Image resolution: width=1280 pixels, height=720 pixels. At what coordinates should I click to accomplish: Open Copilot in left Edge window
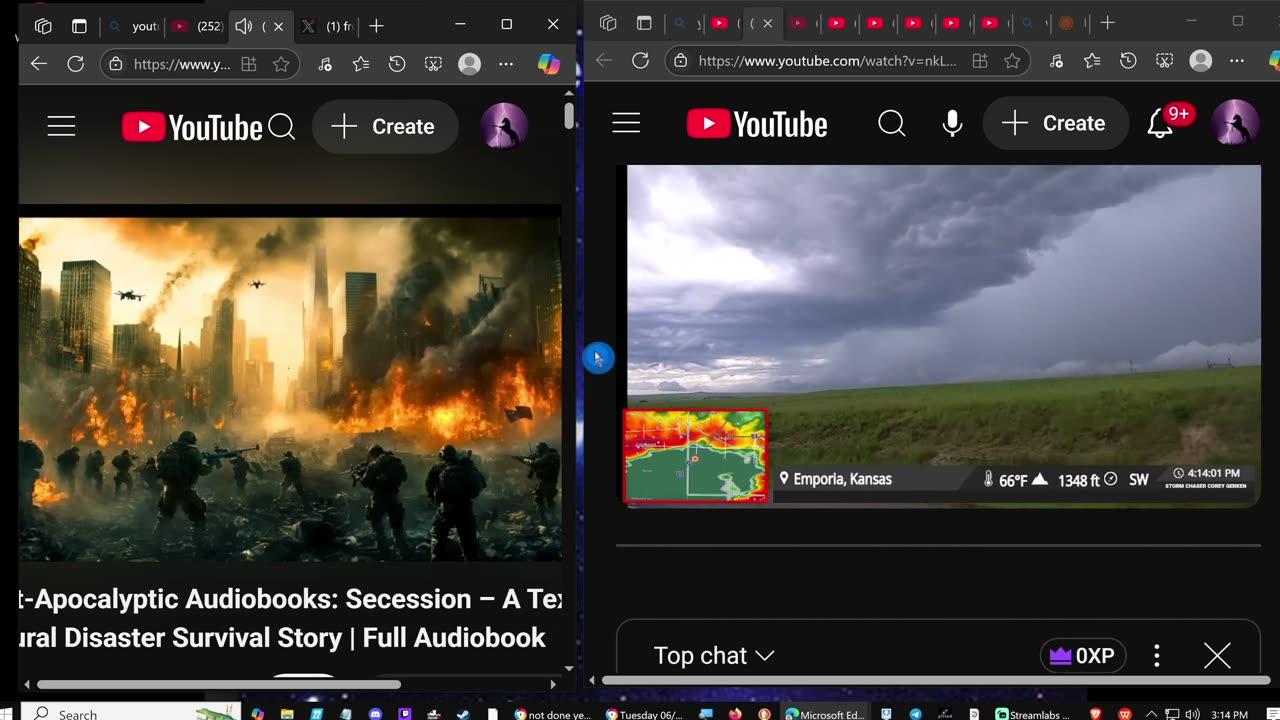click(549, 64)
